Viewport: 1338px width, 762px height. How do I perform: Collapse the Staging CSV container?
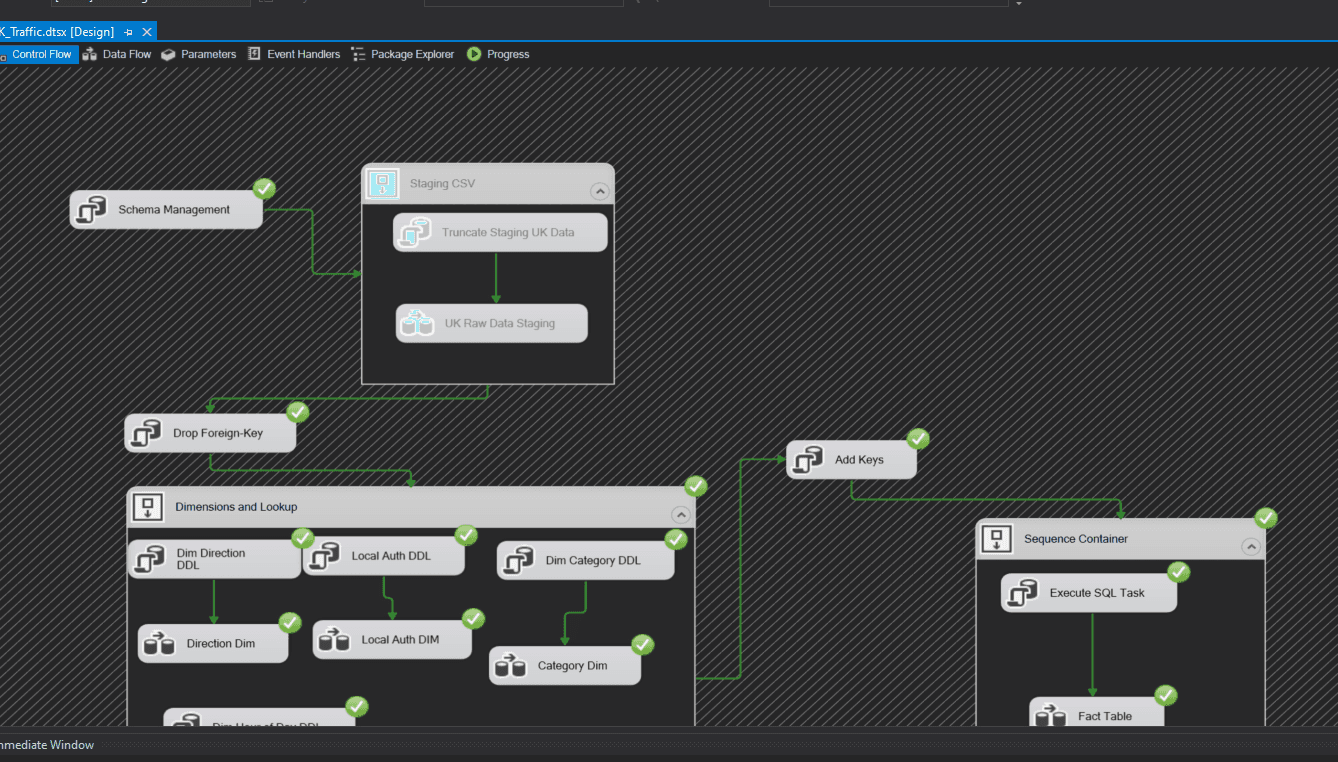[599, 190]
